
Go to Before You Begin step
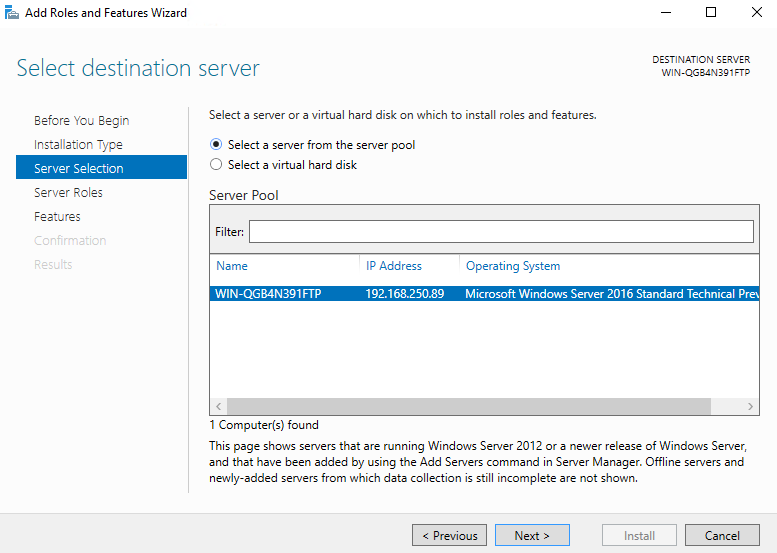click(82, 120)
